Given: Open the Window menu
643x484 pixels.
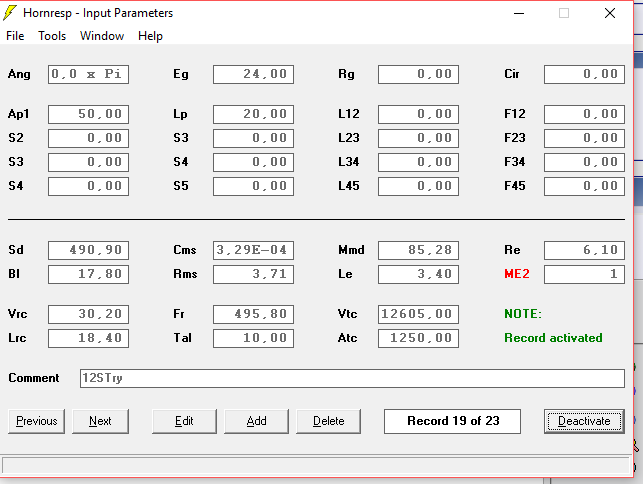Looking at the screenshot, I should click(x=102, y=36).
